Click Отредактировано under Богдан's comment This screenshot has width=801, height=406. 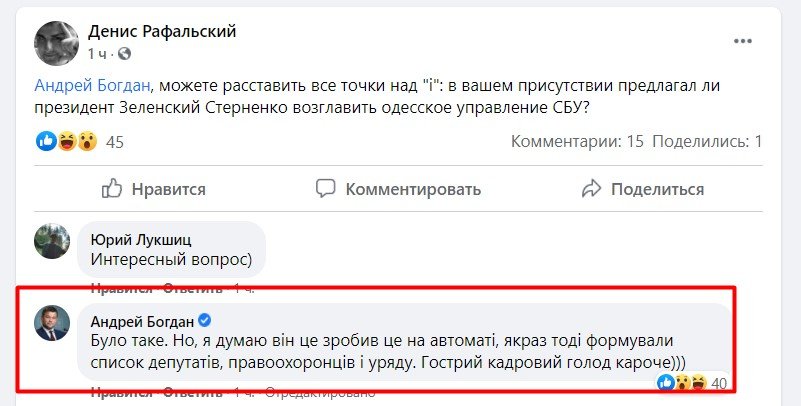click(x=321, y=393)
